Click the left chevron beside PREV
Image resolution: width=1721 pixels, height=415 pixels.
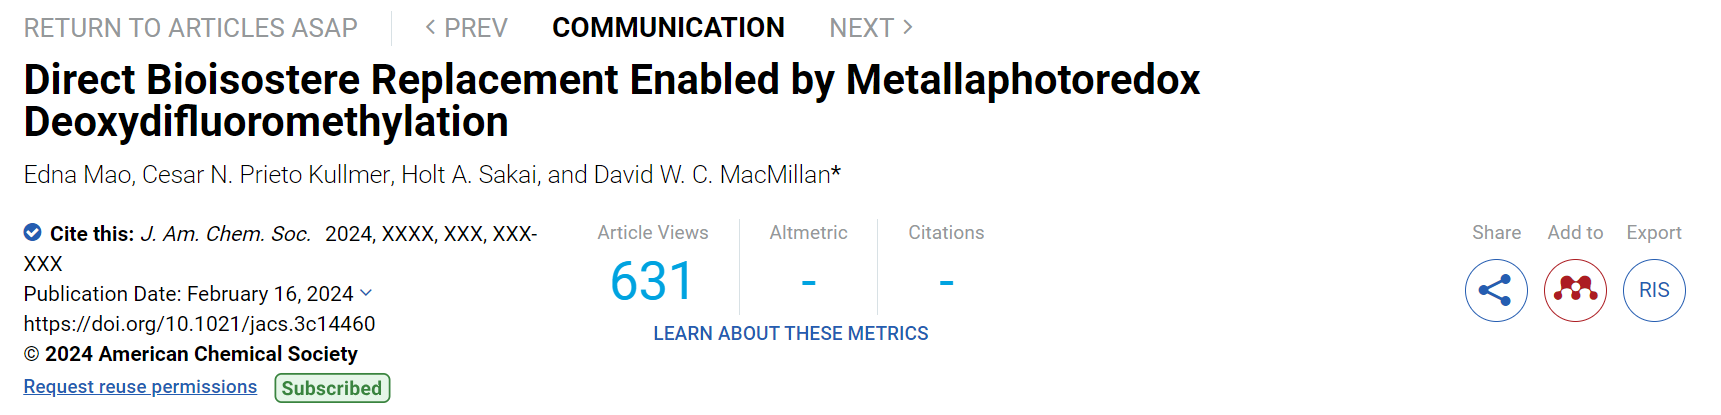click(x=430, y=28)
